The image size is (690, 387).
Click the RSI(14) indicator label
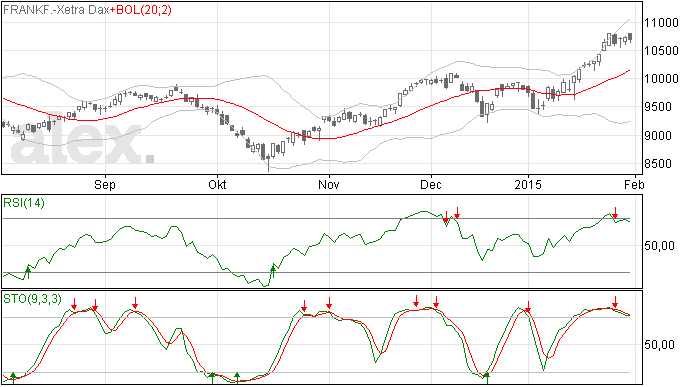pyautogui.click(x=24, y=203)
